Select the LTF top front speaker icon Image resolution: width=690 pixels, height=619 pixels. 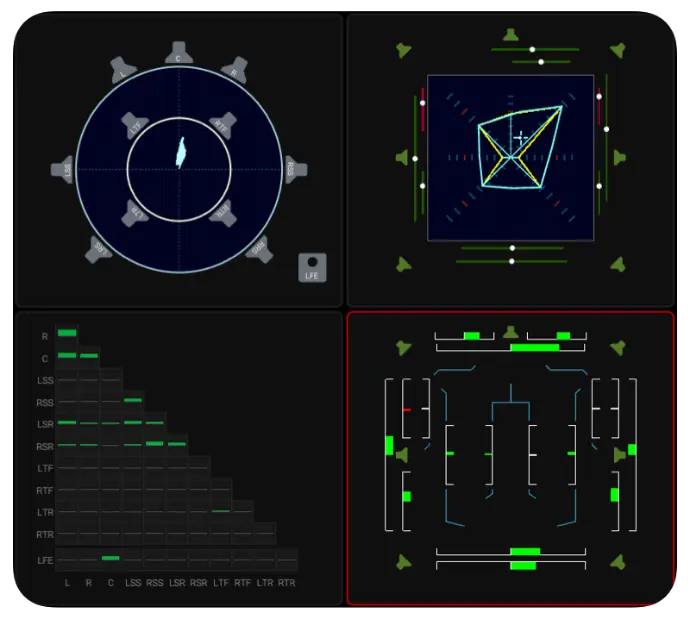point(137,127)
